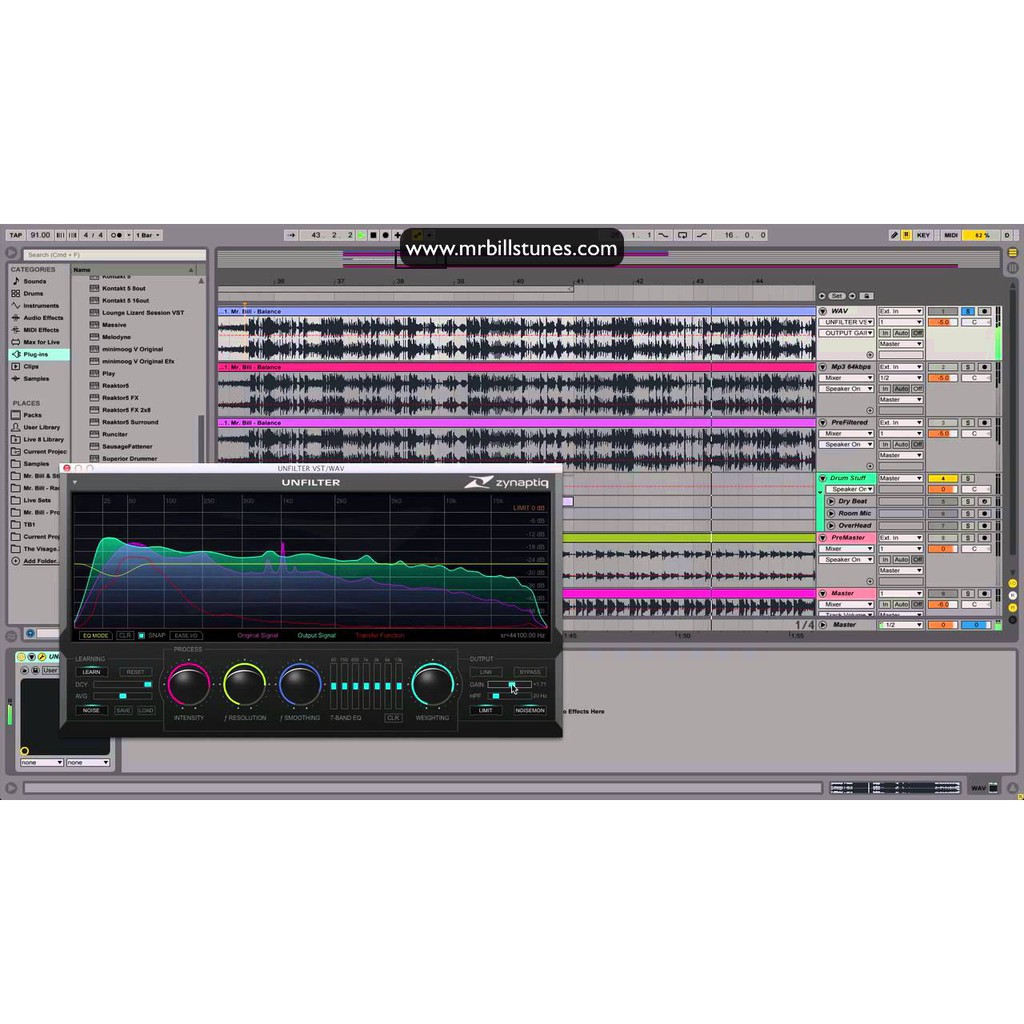Set WAV track monitor to Auto
Image resolution: width=1024 pixels, height=1024 pixels.
[x=901, y=333]
